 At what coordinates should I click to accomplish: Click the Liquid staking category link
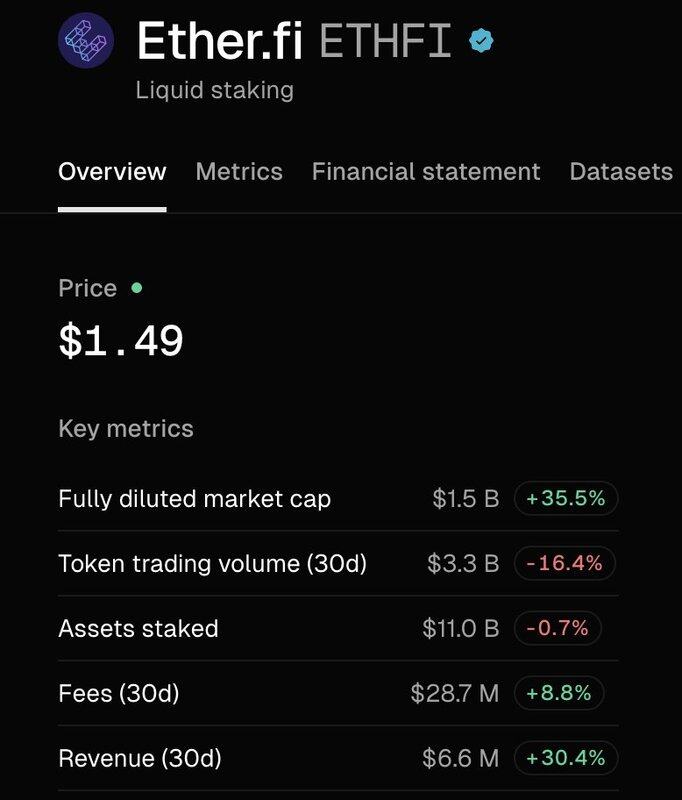(215, 91)
